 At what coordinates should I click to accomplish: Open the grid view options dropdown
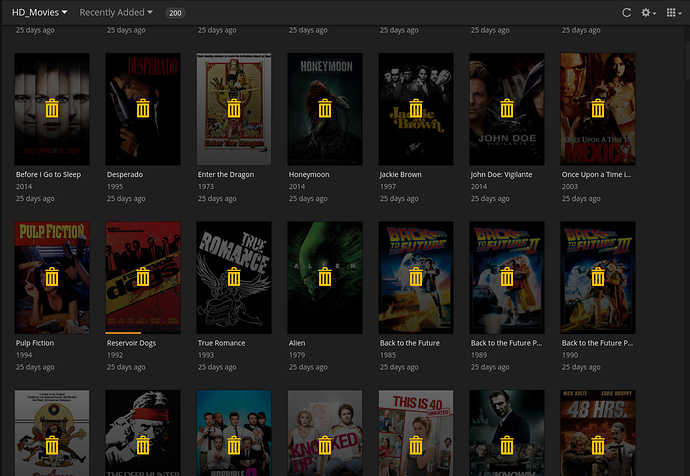pyautogui.click(x=674, y=13)
